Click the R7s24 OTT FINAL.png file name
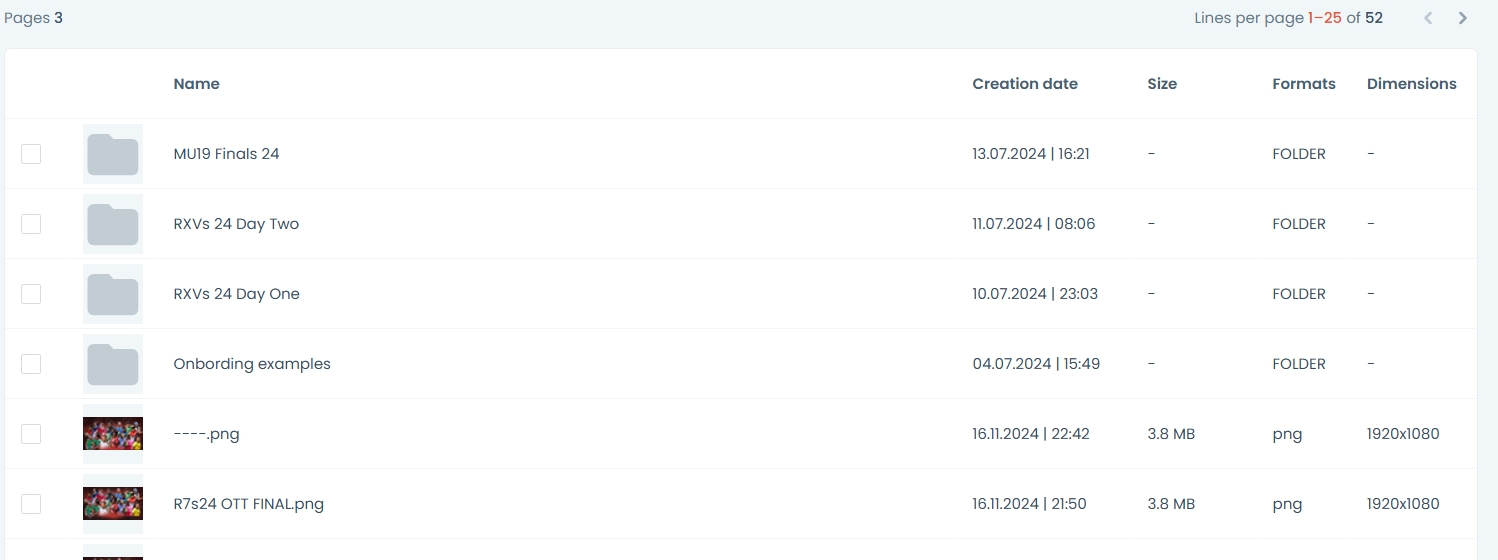The height and width of the screenshot is (560, 1498). (248, 504)
